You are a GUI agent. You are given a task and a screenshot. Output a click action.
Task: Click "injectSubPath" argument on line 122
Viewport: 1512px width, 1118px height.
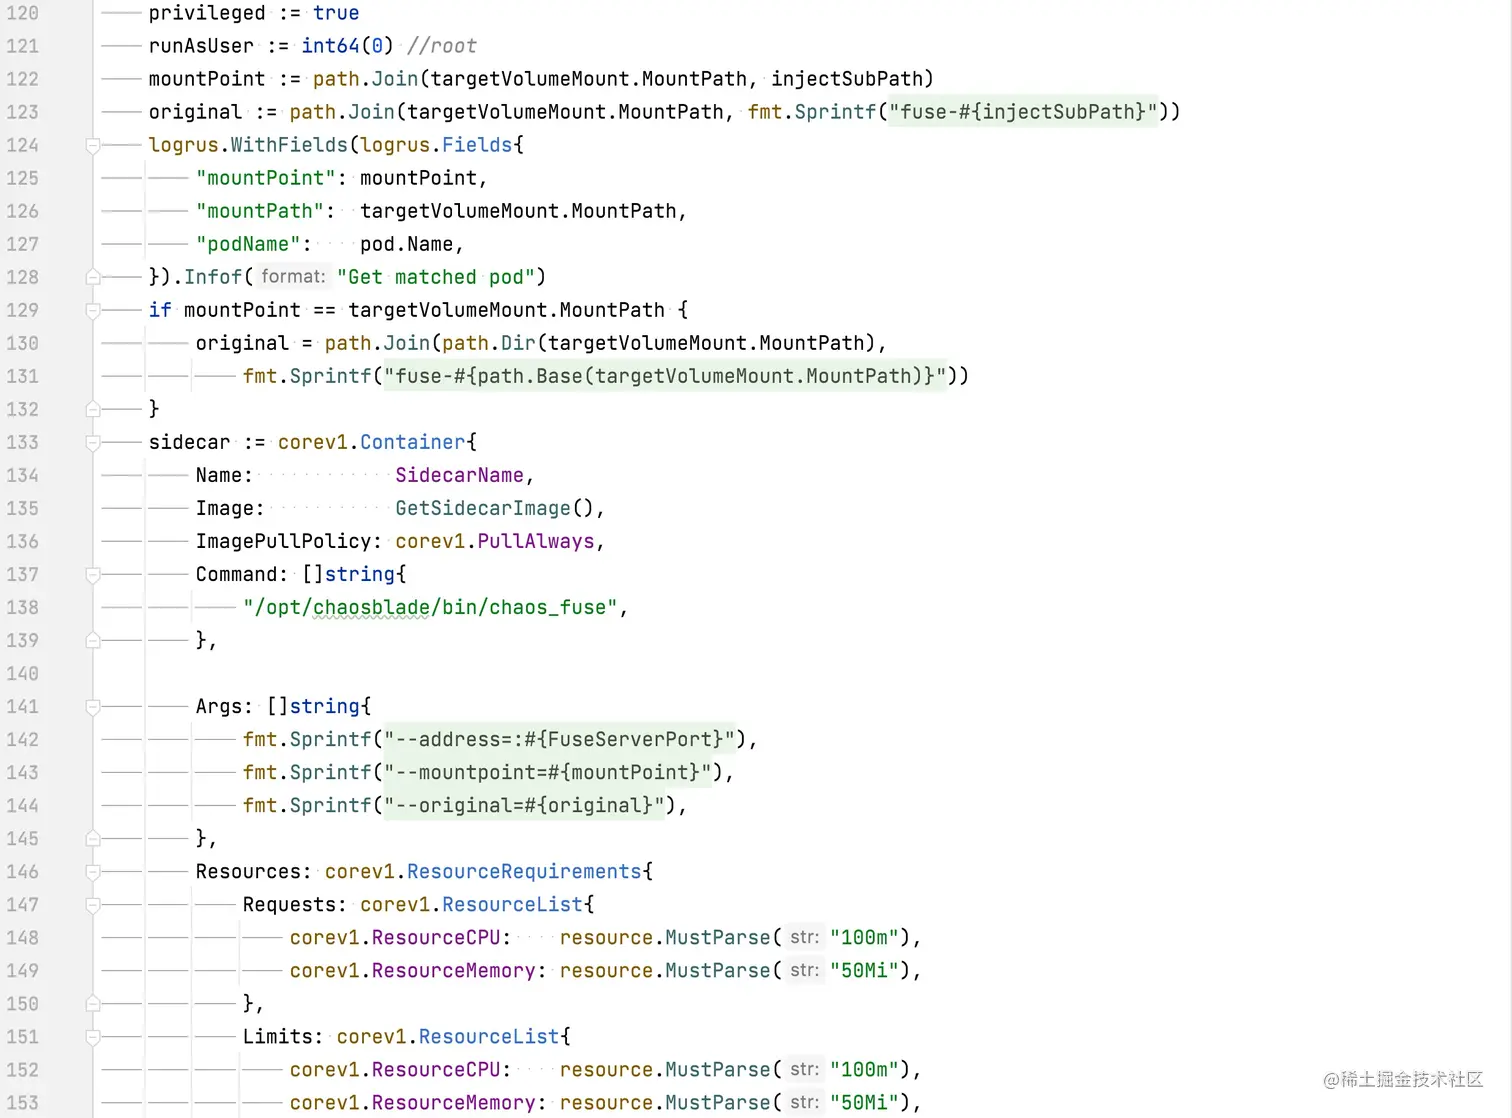(846, 79)
